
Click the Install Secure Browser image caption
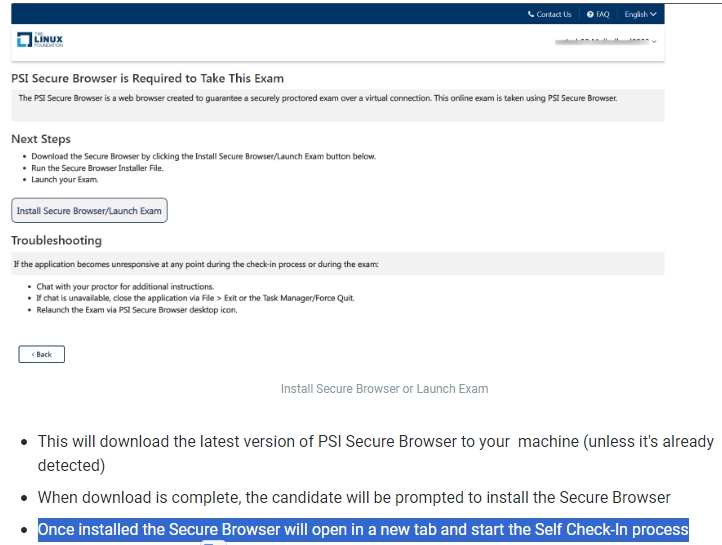pos(384,388)
